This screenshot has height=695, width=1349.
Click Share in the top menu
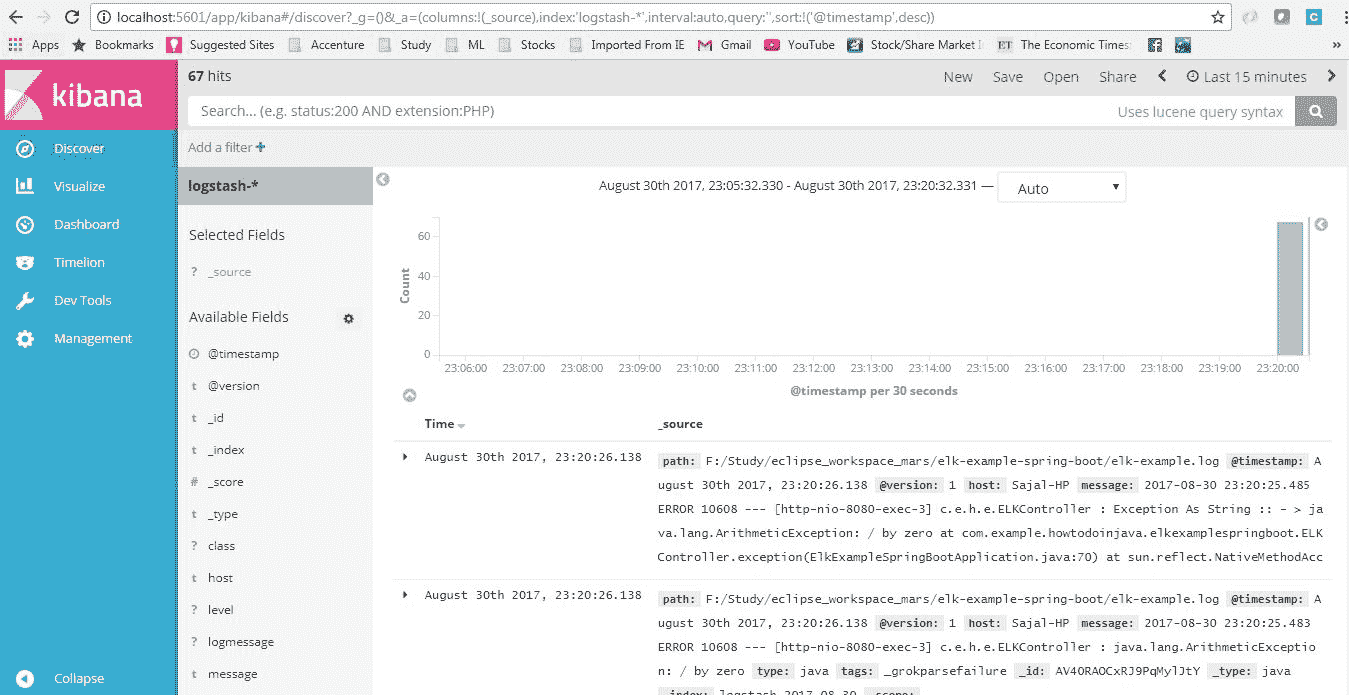1118,77
